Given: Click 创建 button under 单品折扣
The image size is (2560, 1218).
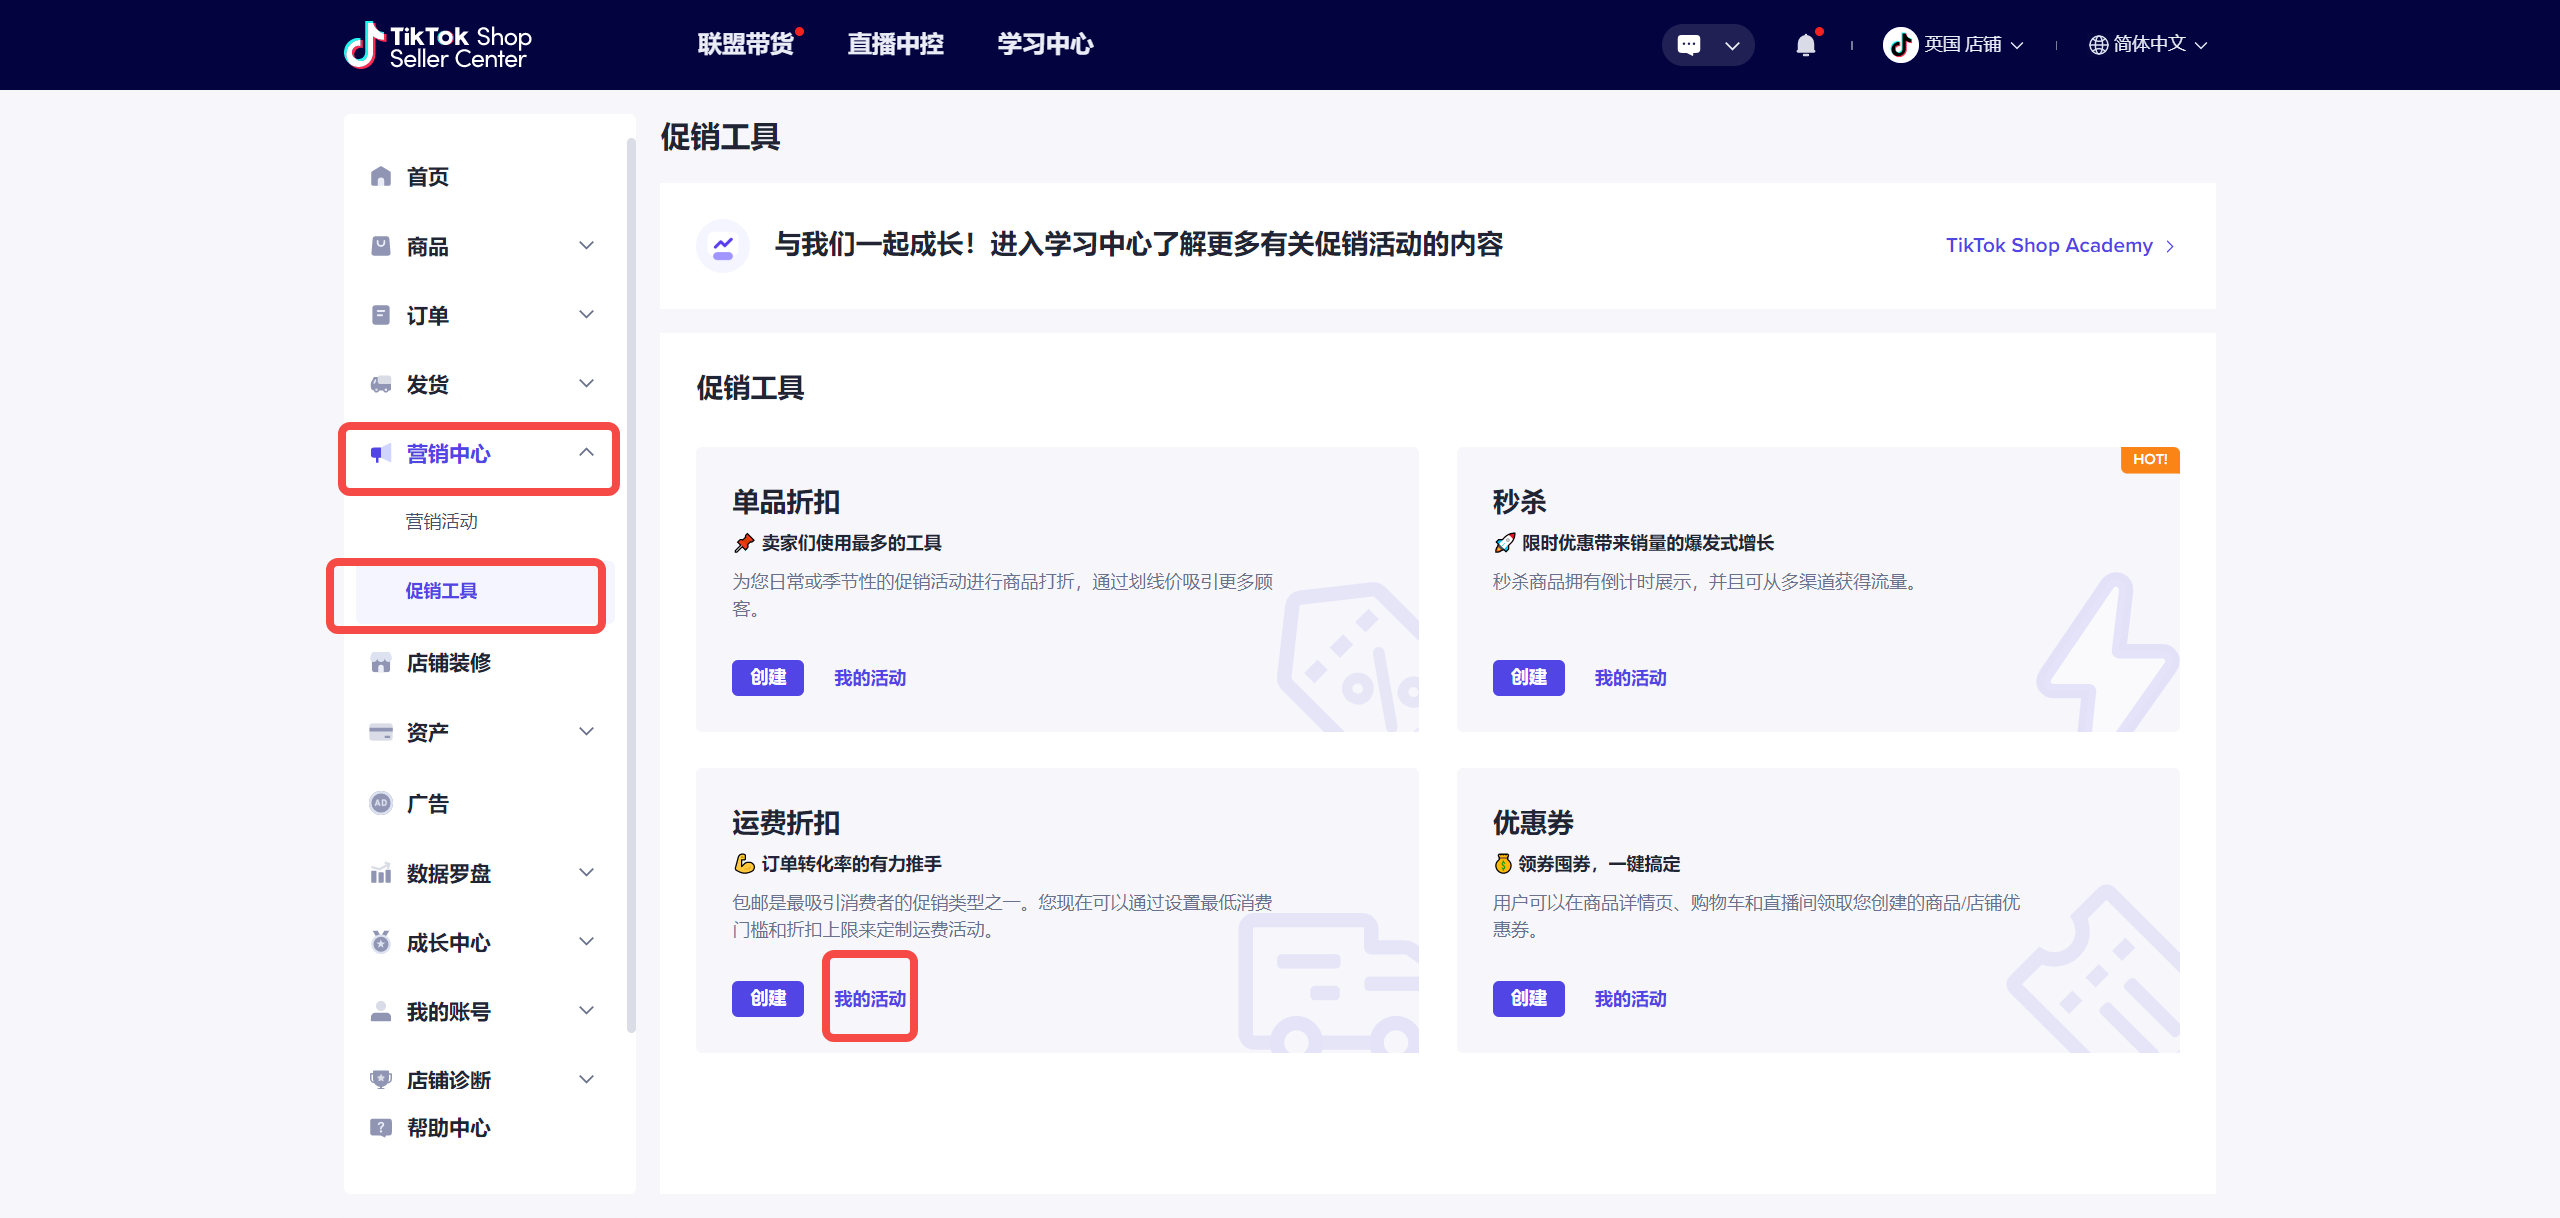Looking at the screenshot, I should coord(767,678).
